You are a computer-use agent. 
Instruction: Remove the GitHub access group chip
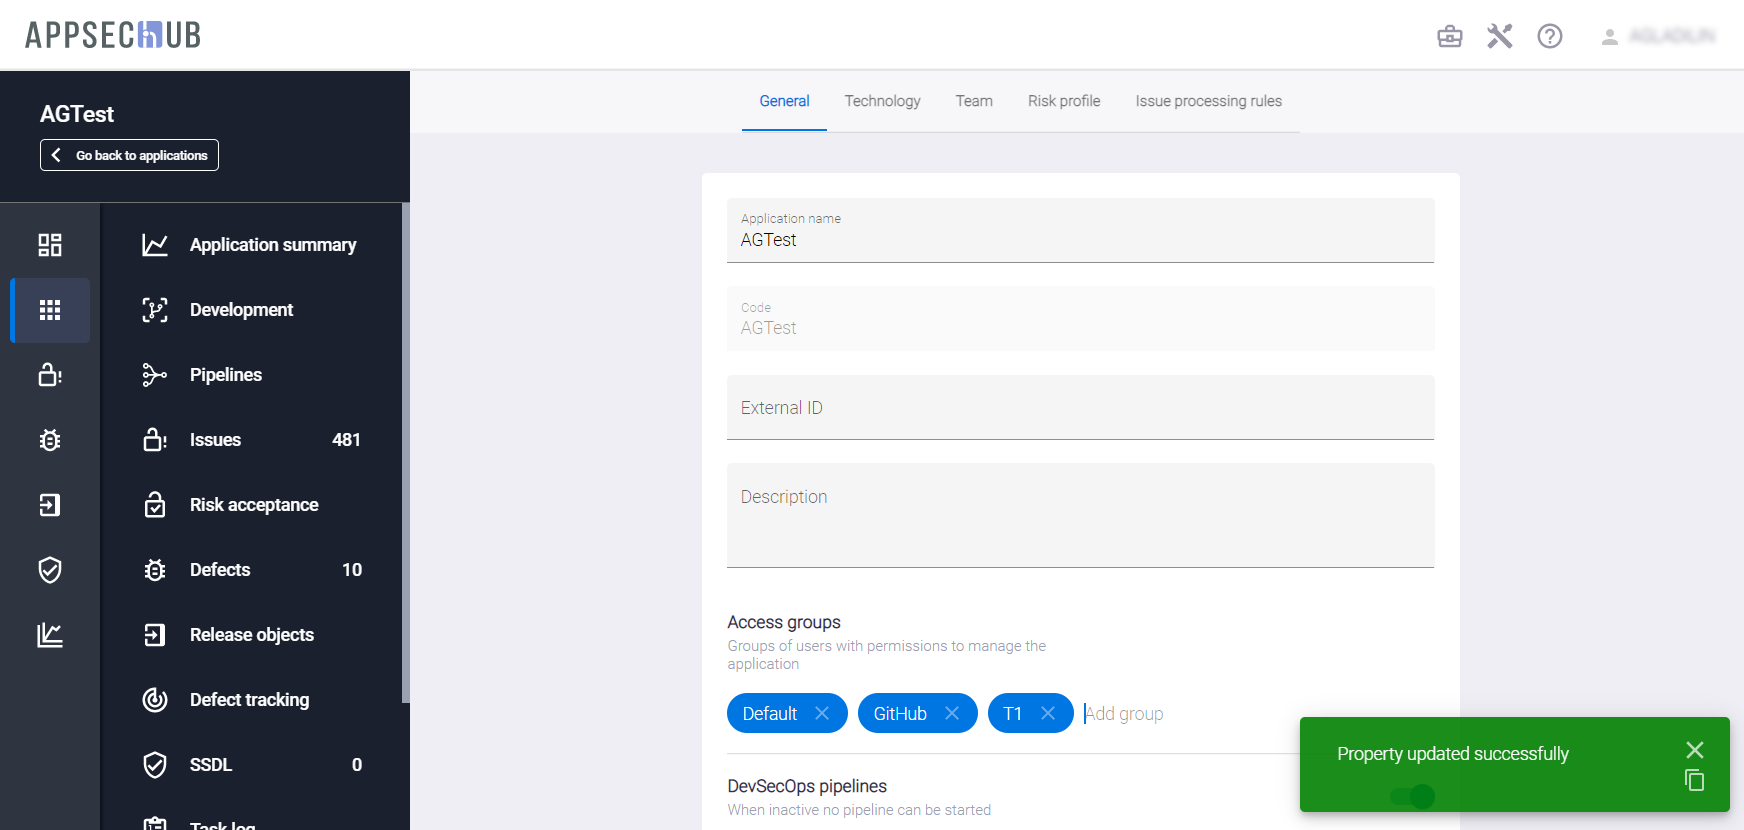pos(952,713)
